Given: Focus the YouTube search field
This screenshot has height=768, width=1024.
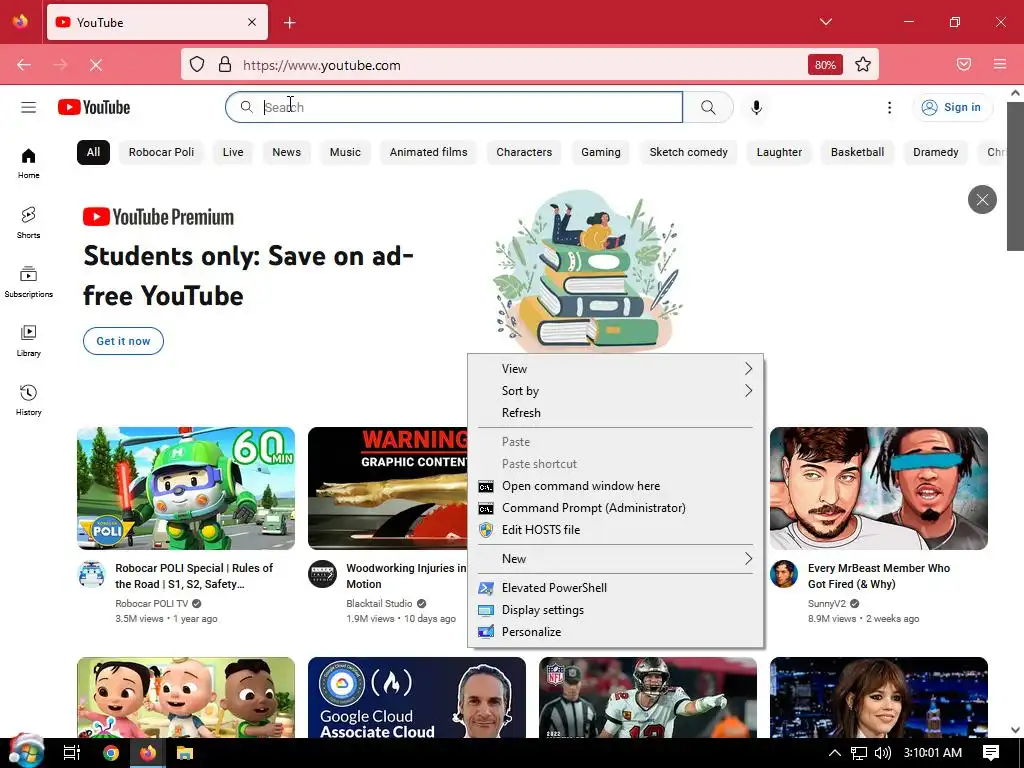Looking at the screenshot, I should (455, 107).
